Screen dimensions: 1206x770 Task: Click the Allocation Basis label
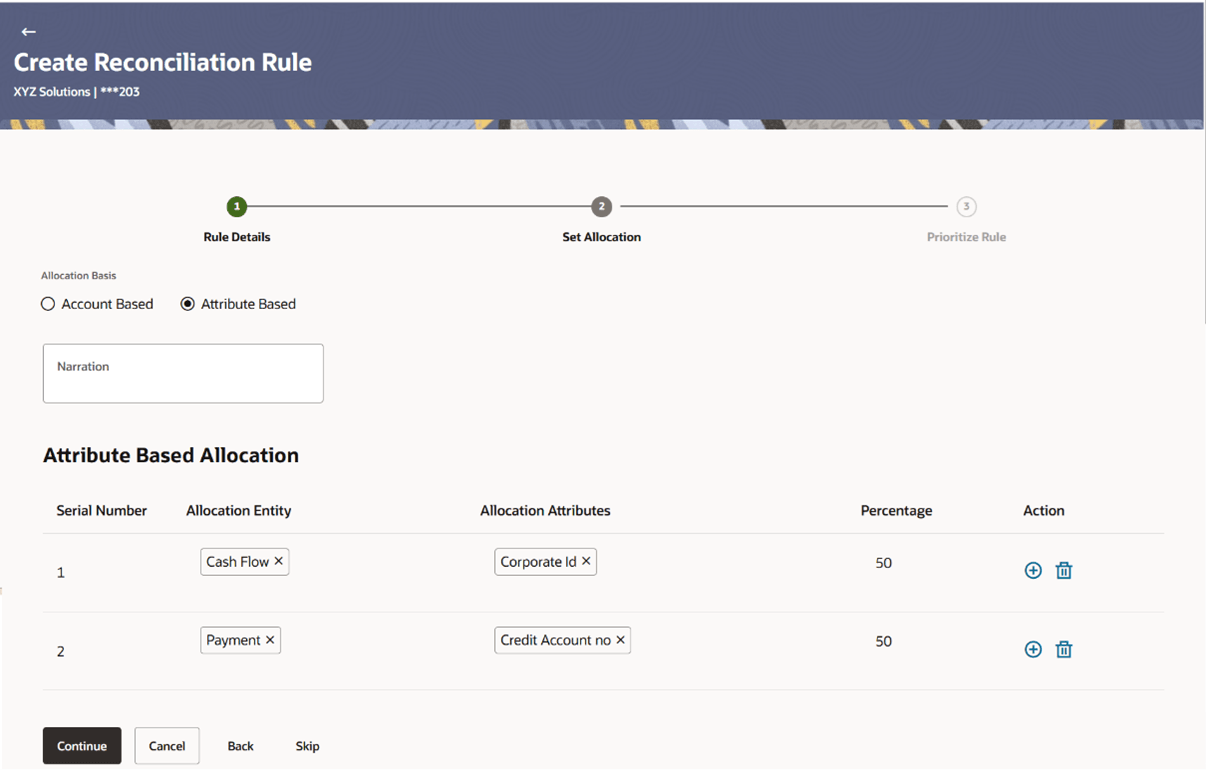pyautogui.click(x=79, y=275)
